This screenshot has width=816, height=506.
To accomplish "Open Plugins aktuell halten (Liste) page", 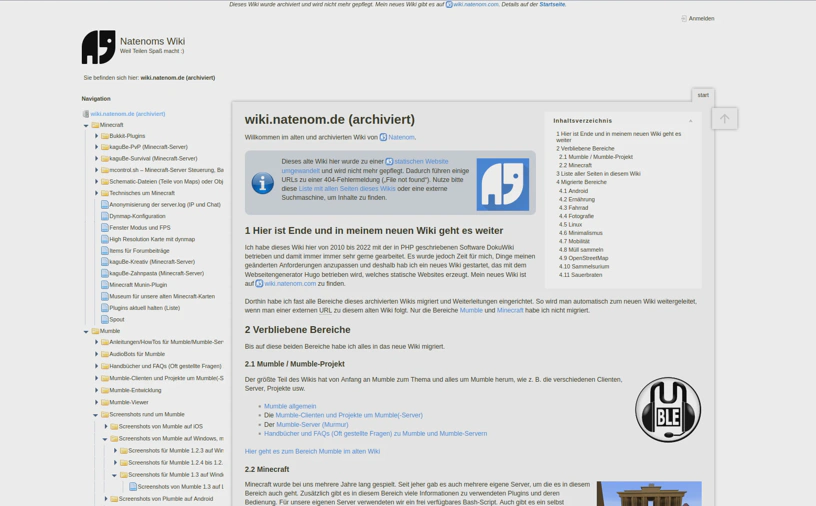I will pos(145,308).
